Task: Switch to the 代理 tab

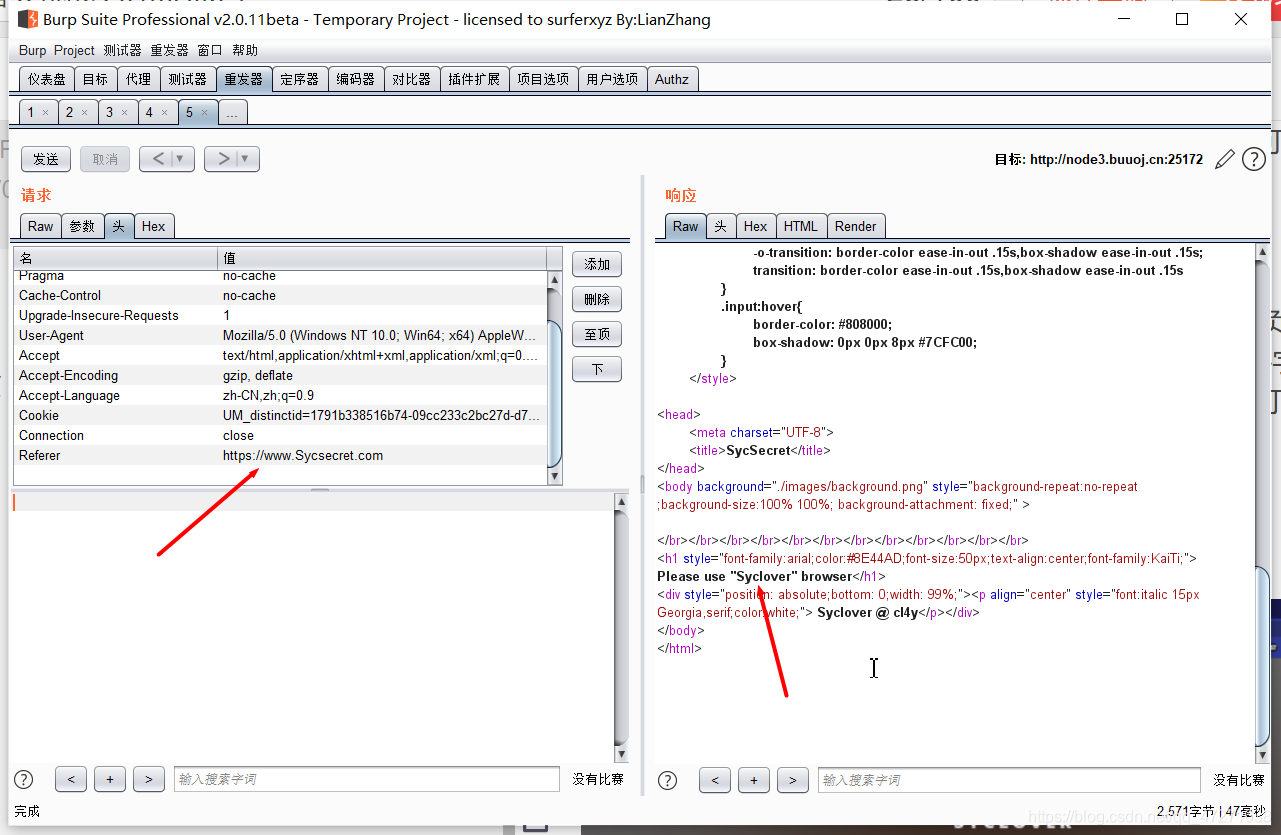Action: (138, 79)
